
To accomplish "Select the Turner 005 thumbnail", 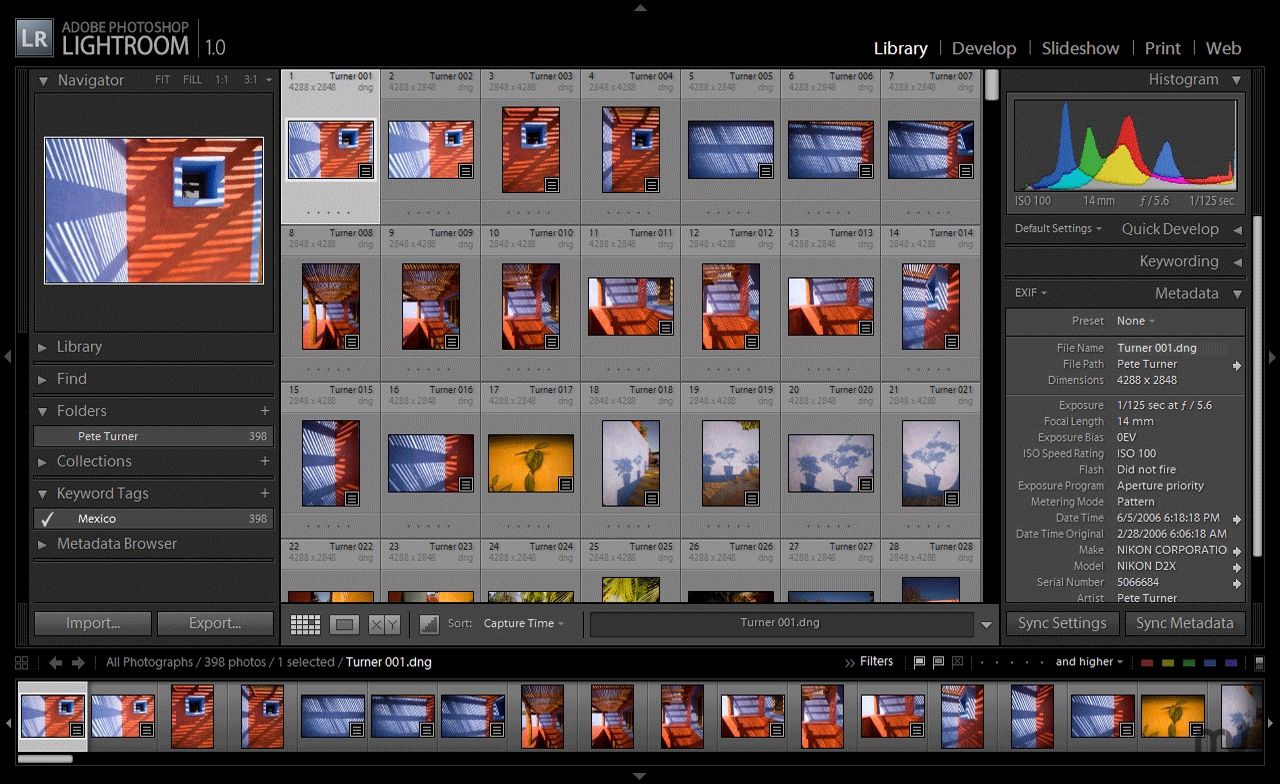I will tap(731, 148).
